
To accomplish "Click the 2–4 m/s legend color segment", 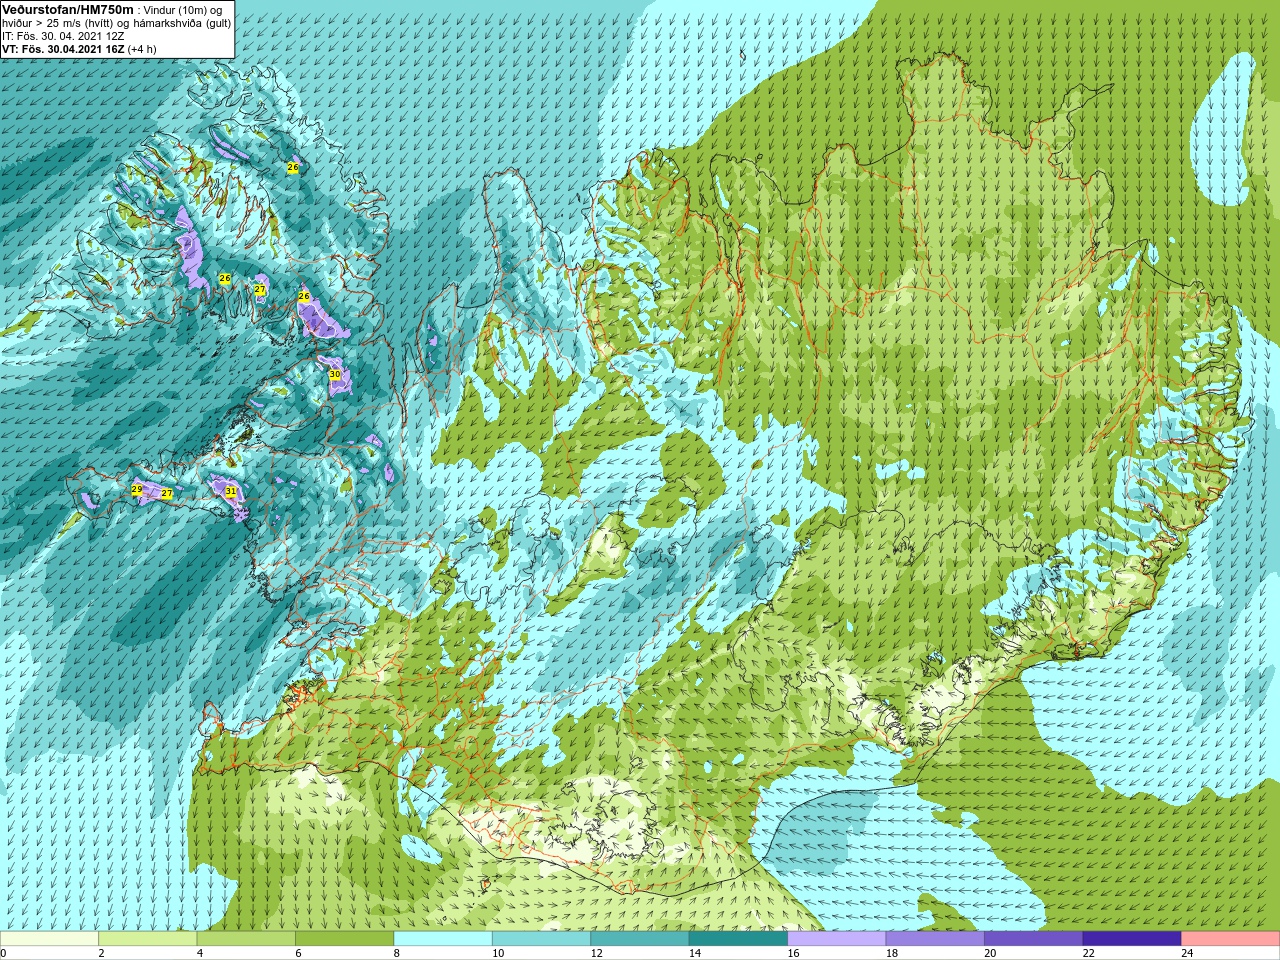I will [147, 939].
